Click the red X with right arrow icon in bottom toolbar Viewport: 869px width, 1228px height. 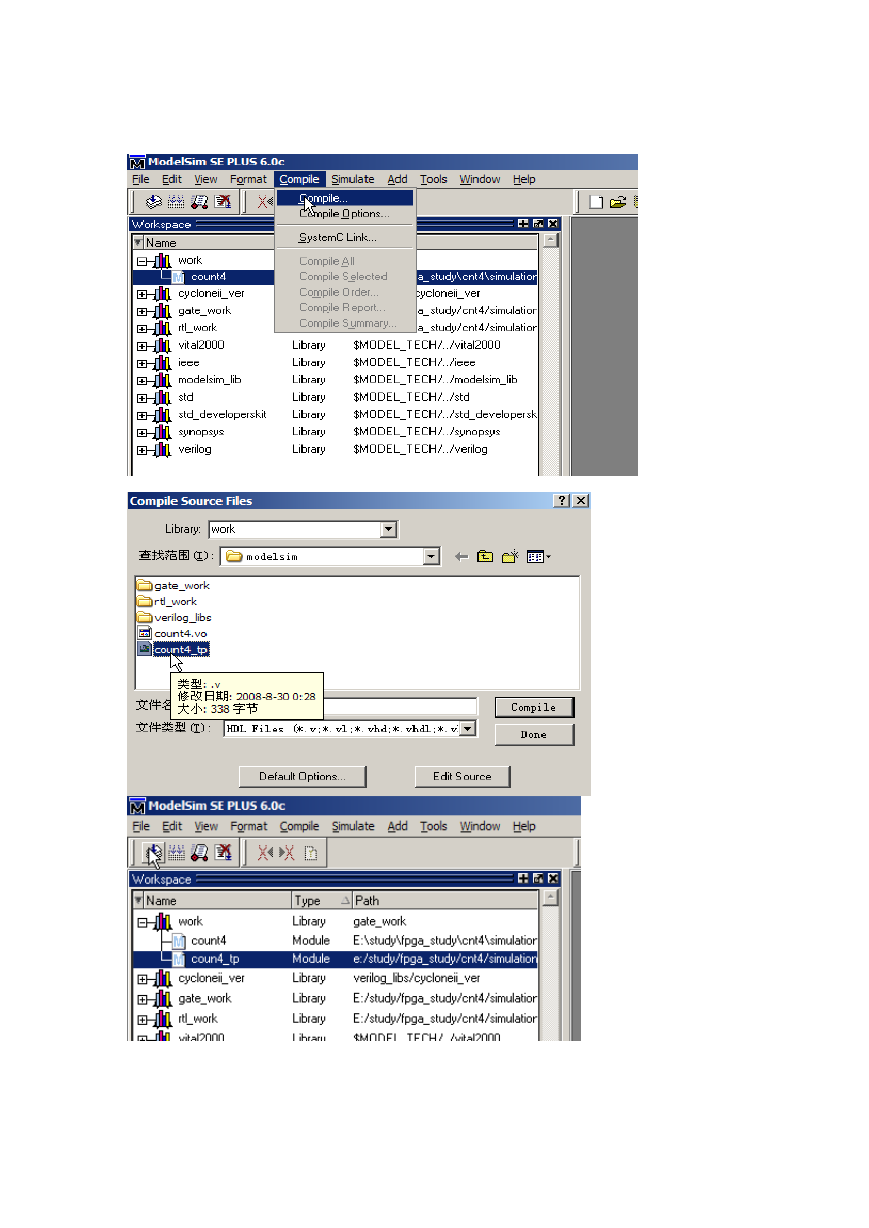click(x=287, y=853)
